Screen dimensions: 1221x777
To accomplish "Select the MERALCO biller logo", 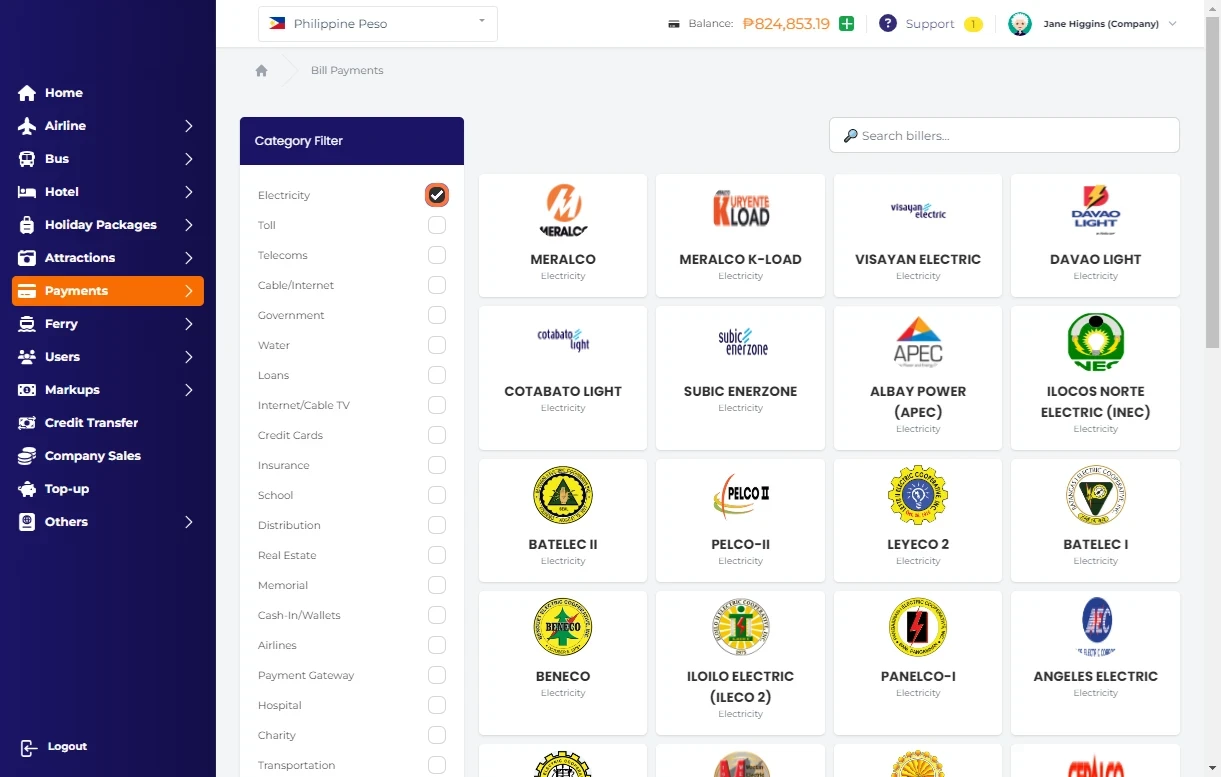I will pyautogui.click(x=563, y=210).
